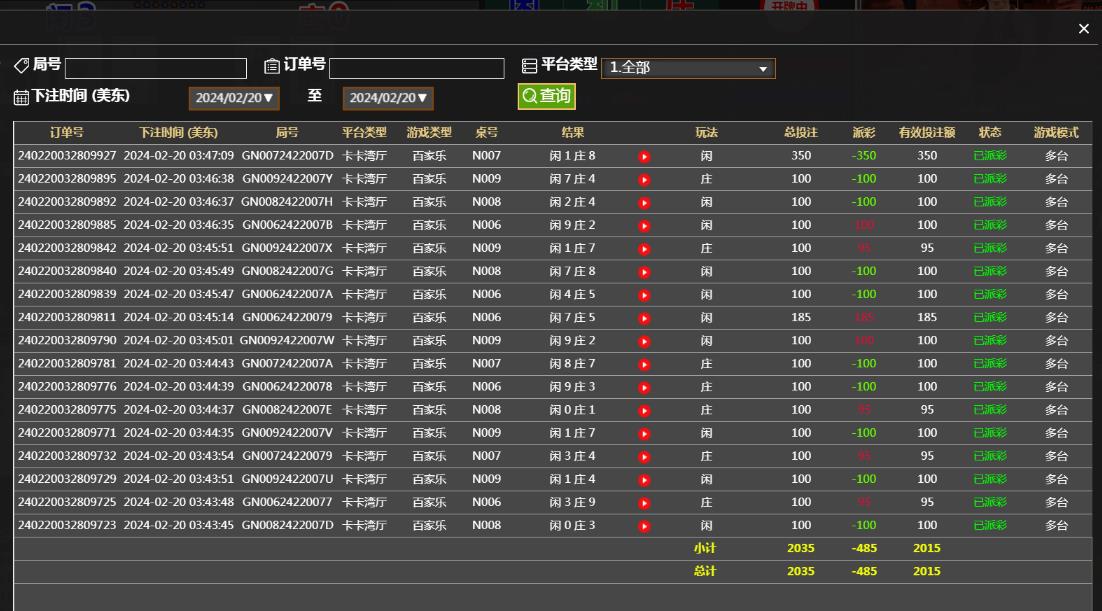
Task: Click the 有效投注额 column header
Action: 927,133
